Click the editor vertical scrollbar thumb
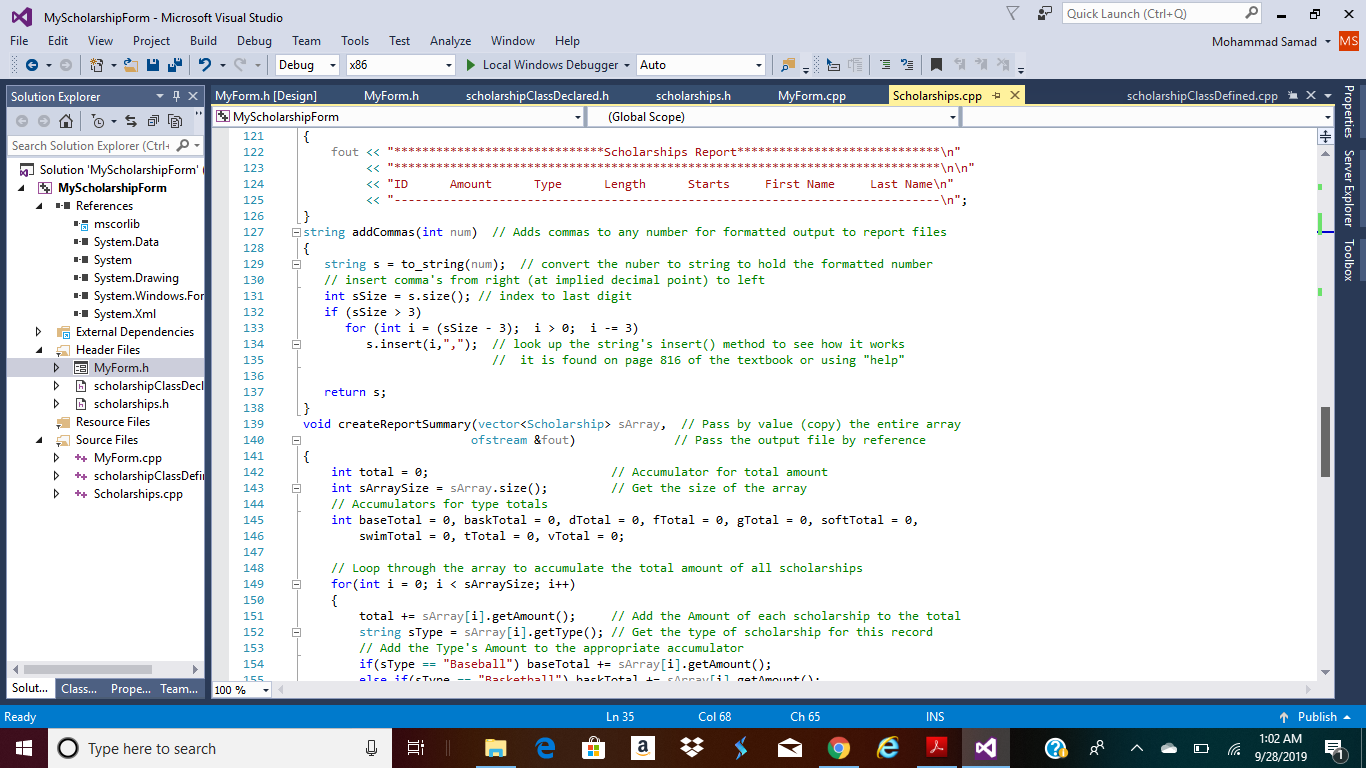This screenshot has width=1366, height=768. point(1326,441)
